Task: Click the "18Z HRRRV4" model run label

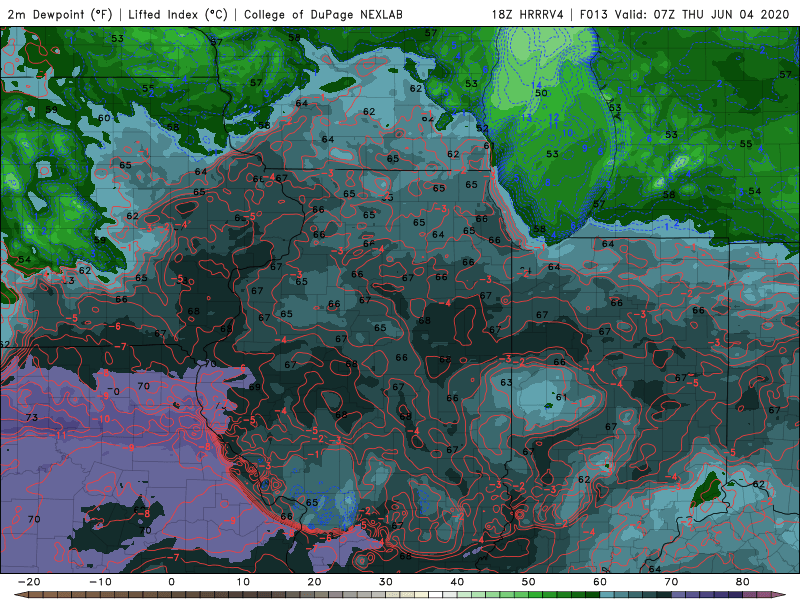Action: 528,14
